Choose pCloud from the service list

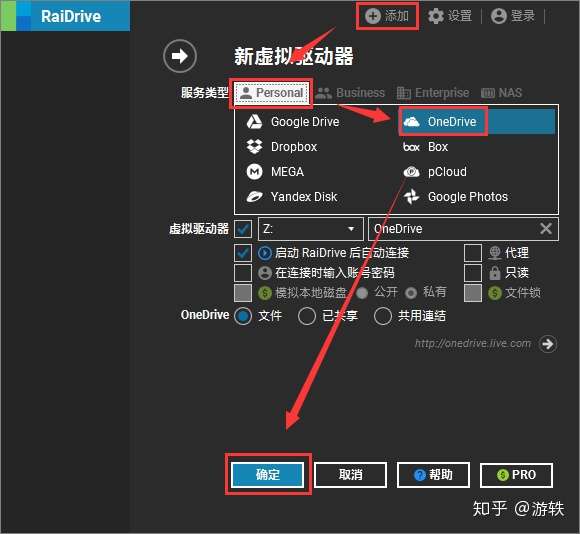coord(435,172)
